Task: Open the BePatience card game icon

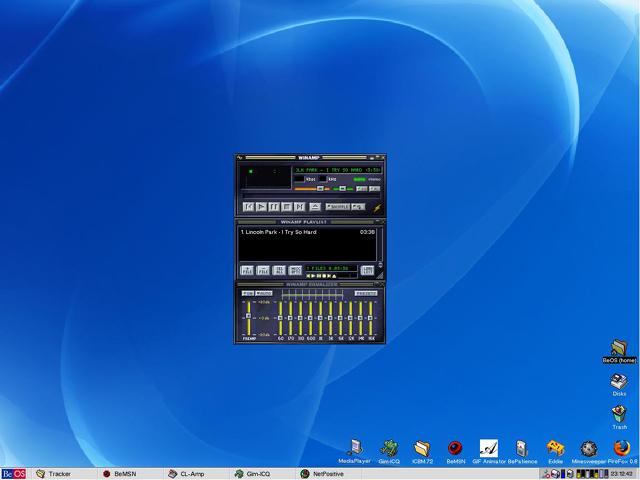Action: [522, 451]
